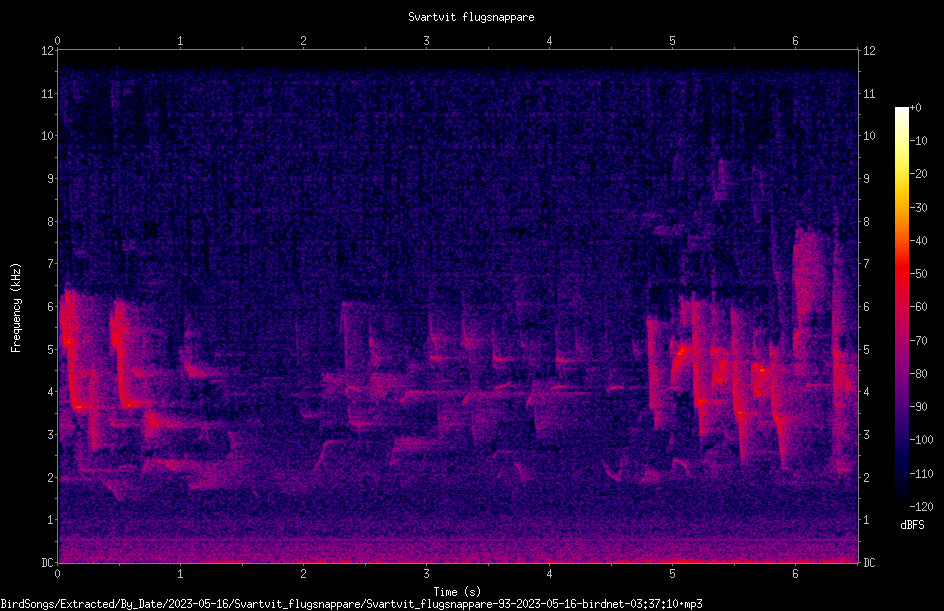Click the file path text at bottom
This screenshot has width=944, height=611.
coord(351,604)
